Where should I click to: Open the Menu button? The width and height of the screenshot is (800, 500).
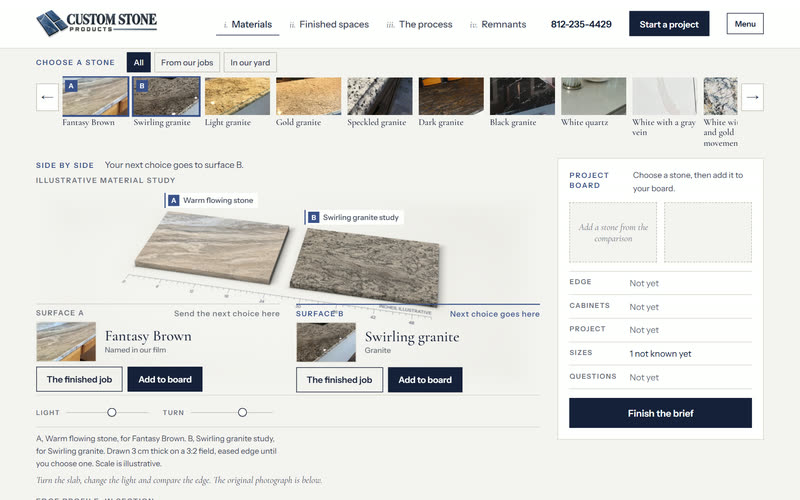745,24
